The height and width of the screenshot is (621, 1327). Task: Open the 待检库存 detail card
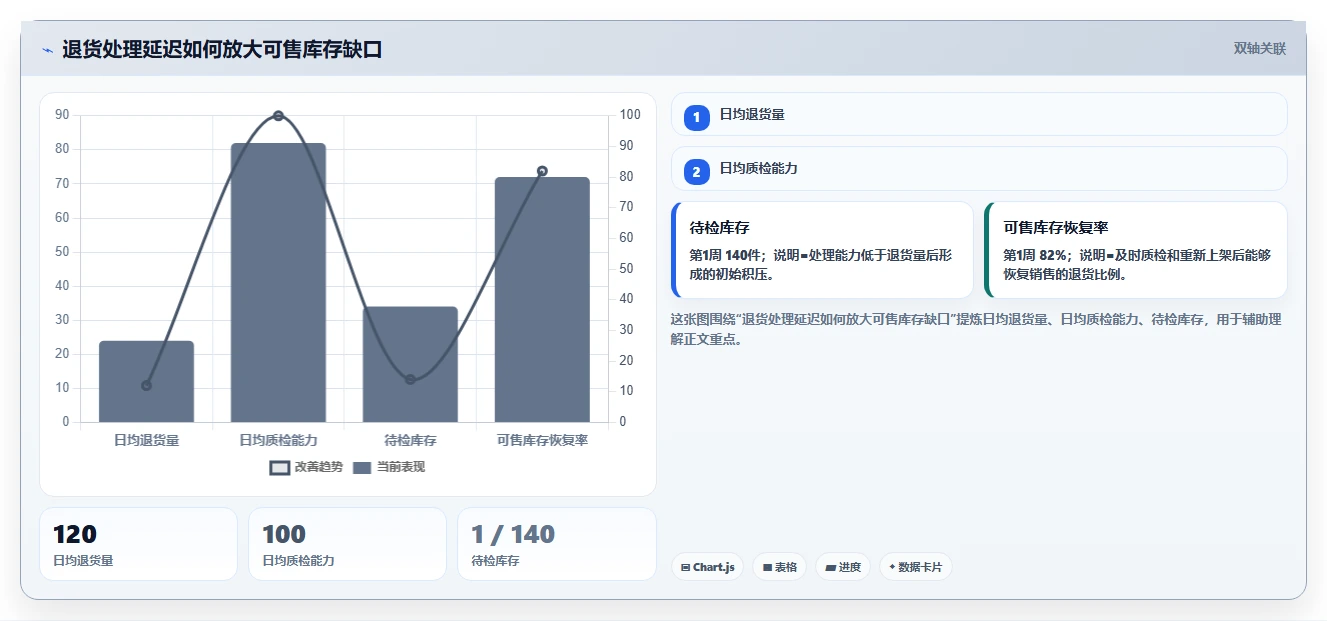822,250
